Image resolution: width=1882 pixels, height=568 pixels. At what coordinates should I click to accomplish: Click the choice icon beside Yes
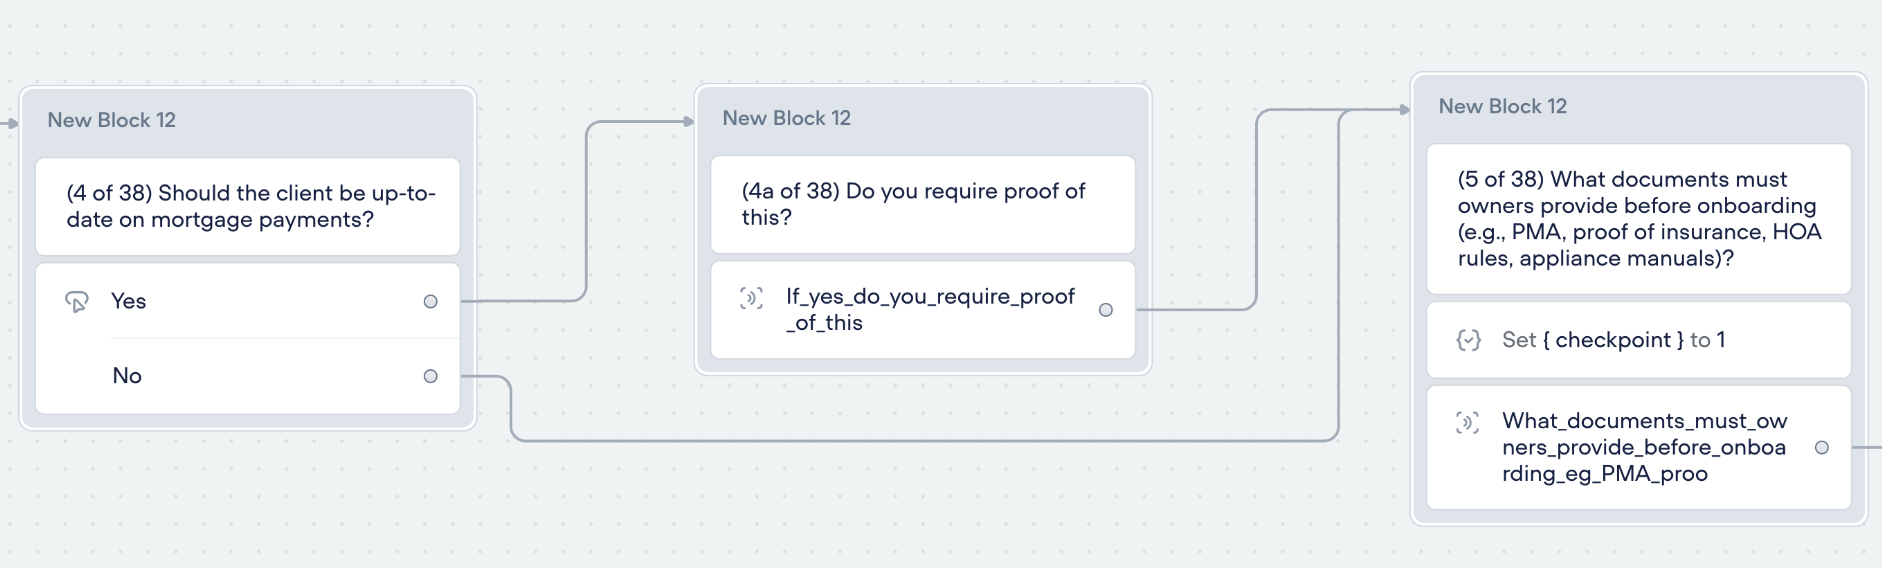point(77,301)
